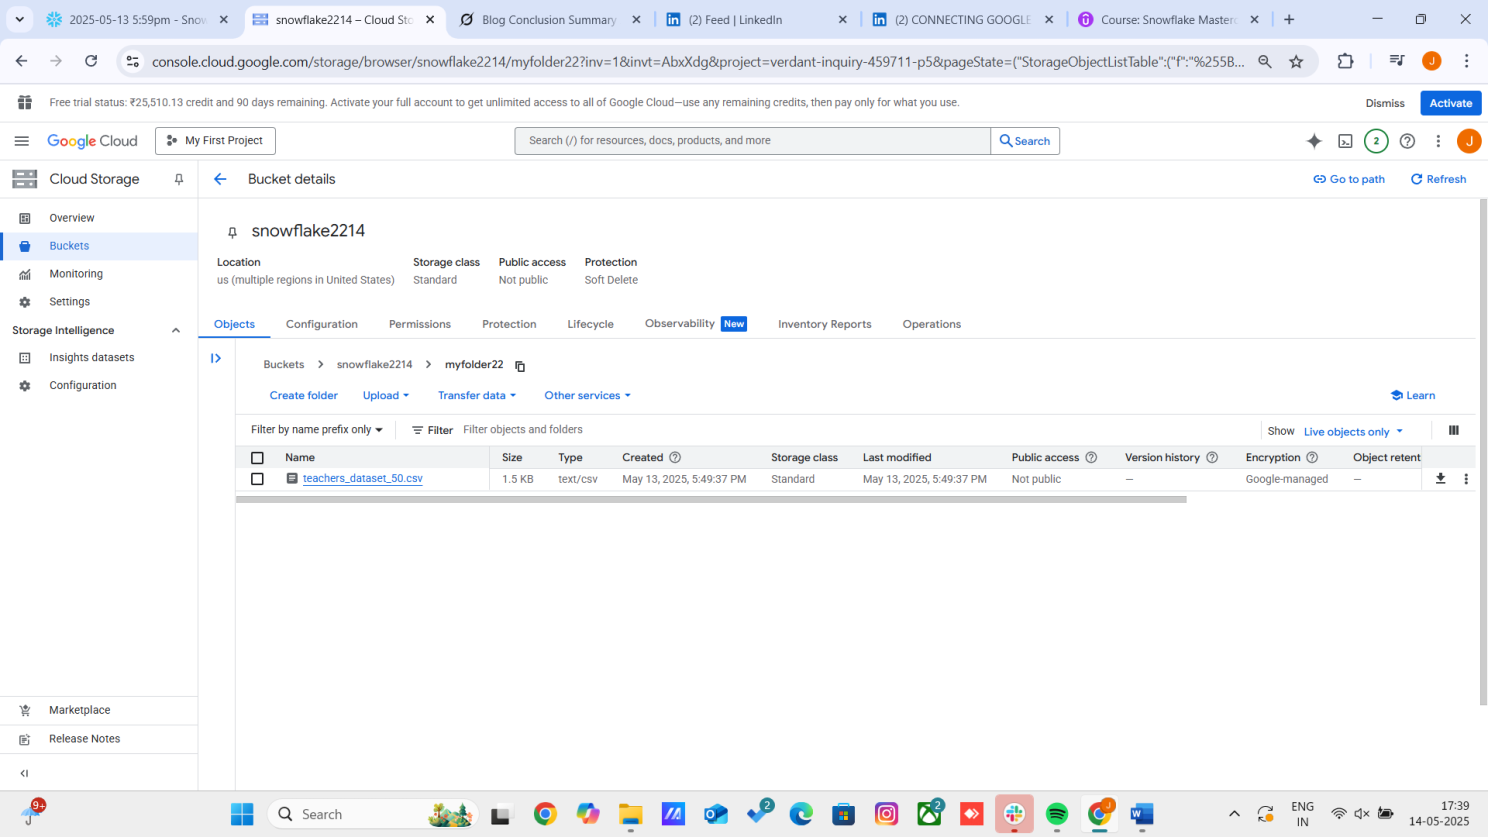Copy the myfolder22 path to clipboard
Image resolution: width=1488 pixels, height=837 pixels.
coord(520,366)
